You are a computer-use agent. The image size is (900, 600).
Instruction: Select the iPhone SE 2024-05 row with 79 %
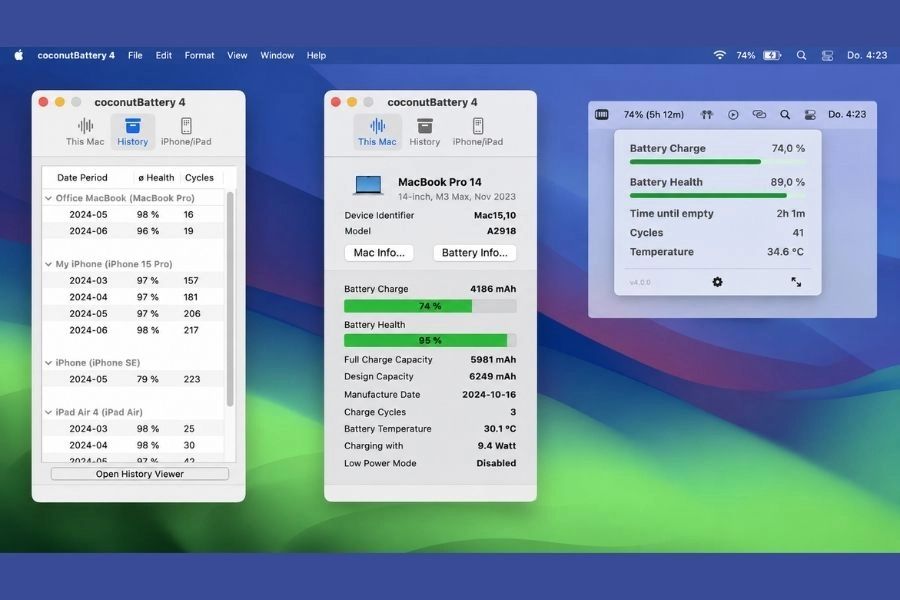[x=133, y=379]
